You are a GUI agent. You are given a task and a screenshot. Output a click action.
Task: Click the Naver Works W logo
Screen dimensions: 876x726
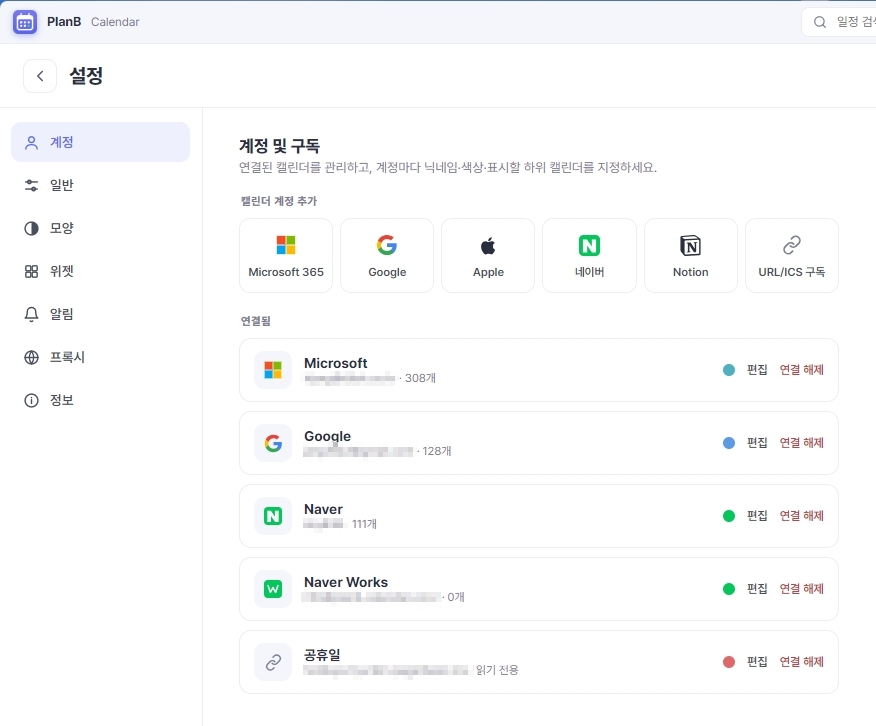click(273, 589)
